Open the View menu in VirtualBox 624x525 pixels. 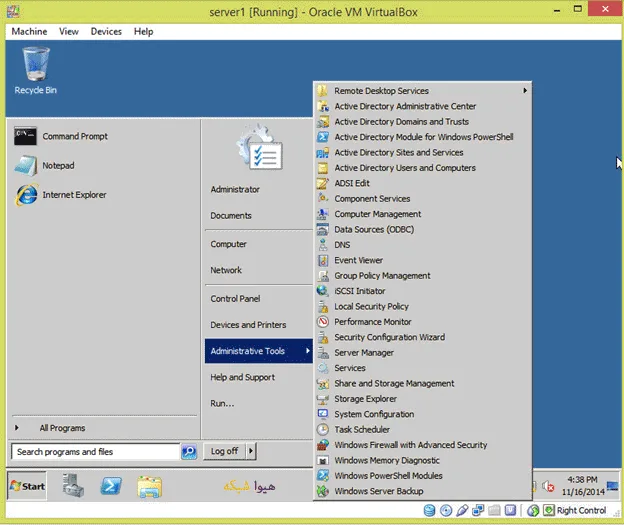(x=69, y=31)
